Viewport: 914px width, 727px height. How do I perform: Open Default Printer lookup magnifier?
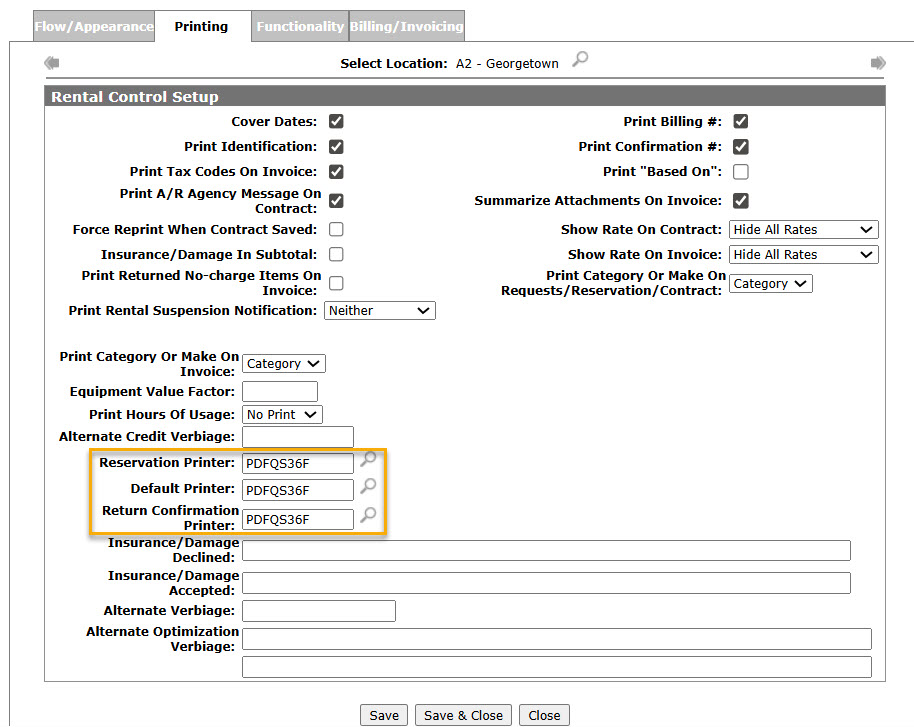click(368, 487)
